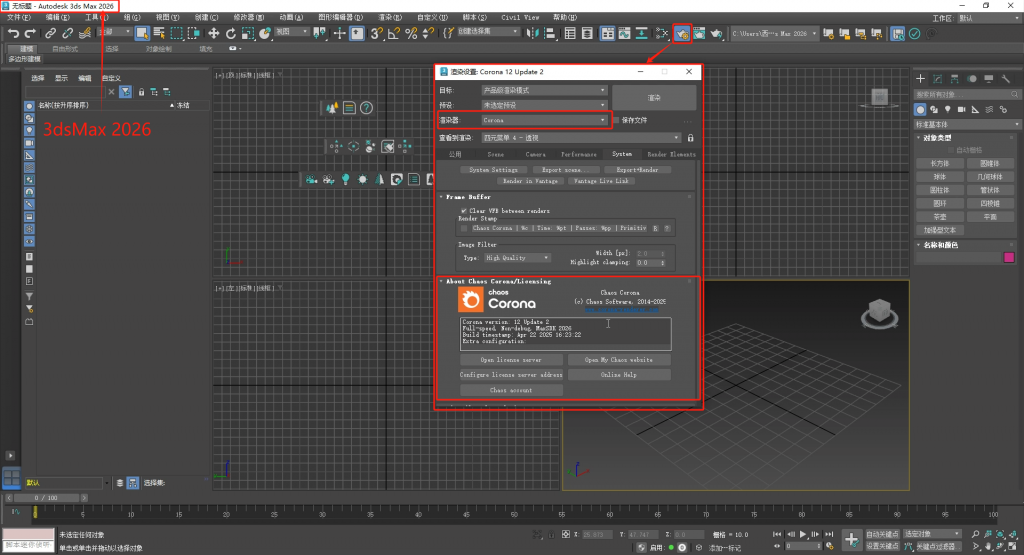This screenshot has width=1024, height=555.
Task: Click the Mirror tool icon
Action: click(532, 33)
